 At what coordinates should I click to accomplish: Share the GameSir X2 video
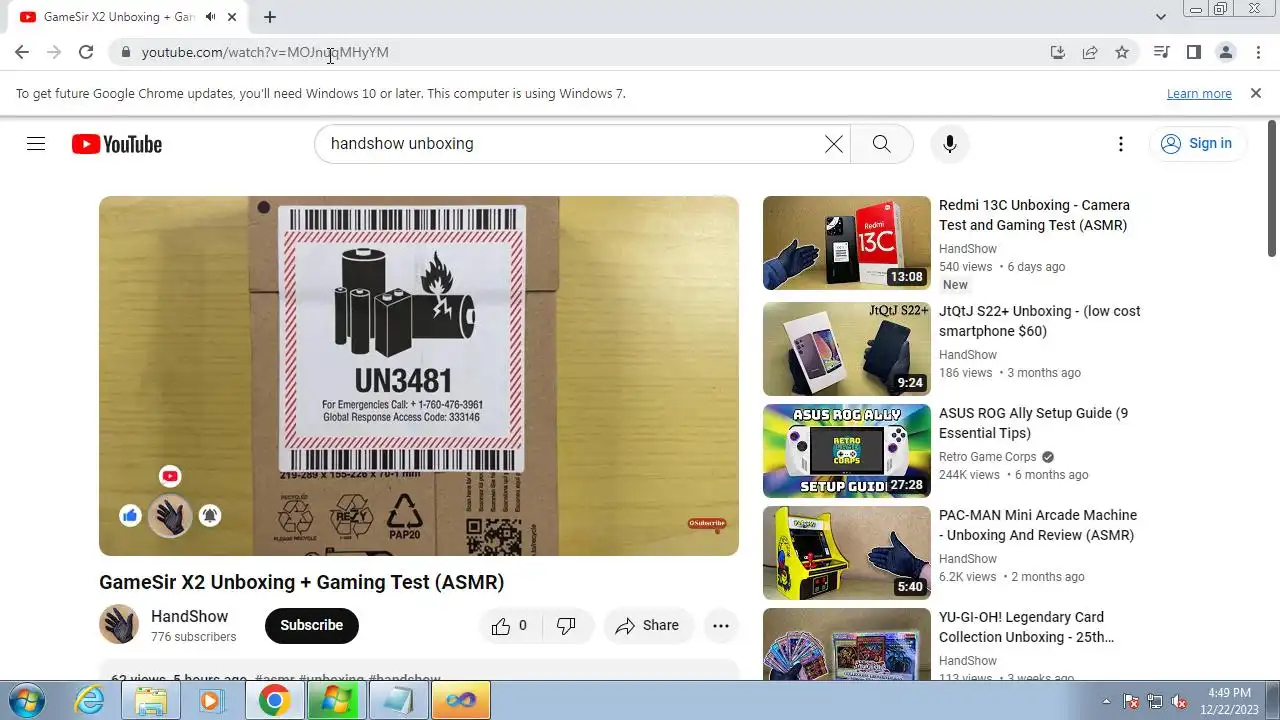(648, 626)
